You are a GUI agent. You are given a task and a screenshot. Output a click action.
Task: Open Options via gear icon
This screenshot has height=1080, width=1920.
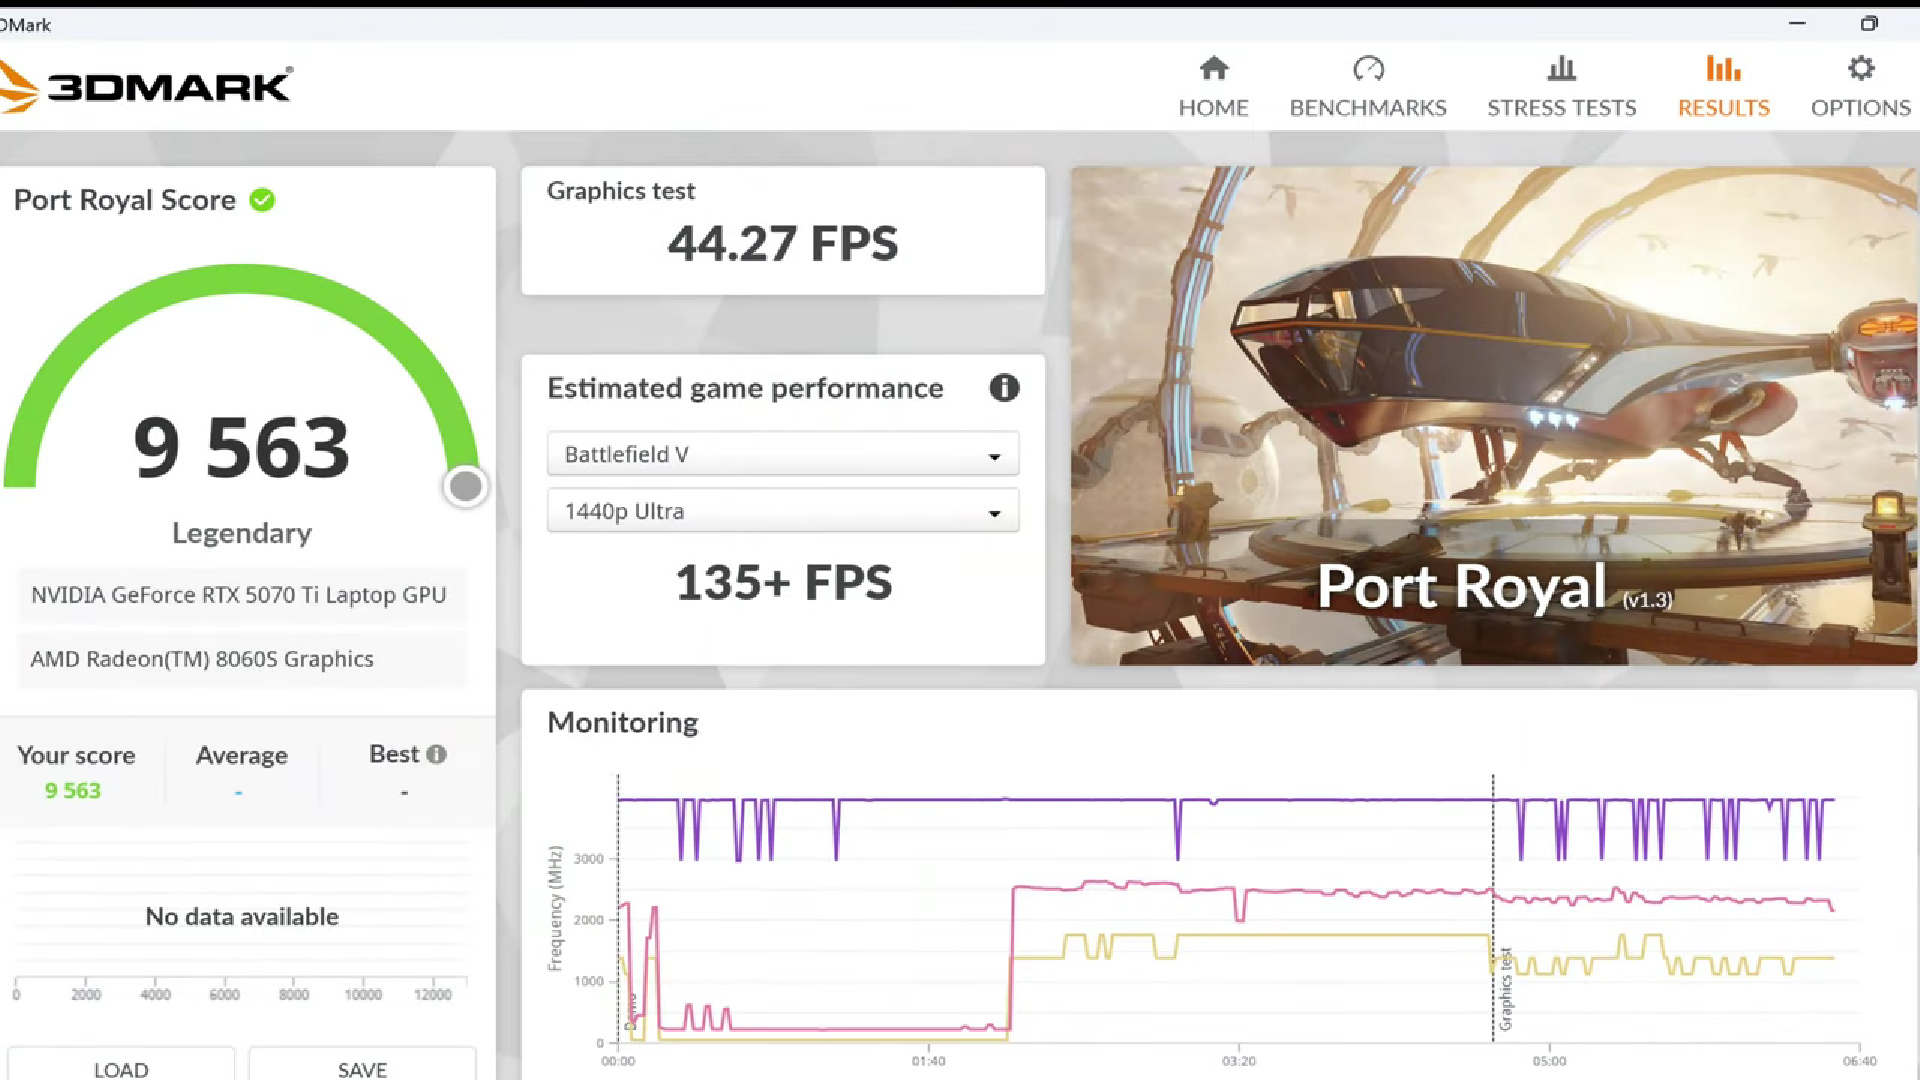1860,69
